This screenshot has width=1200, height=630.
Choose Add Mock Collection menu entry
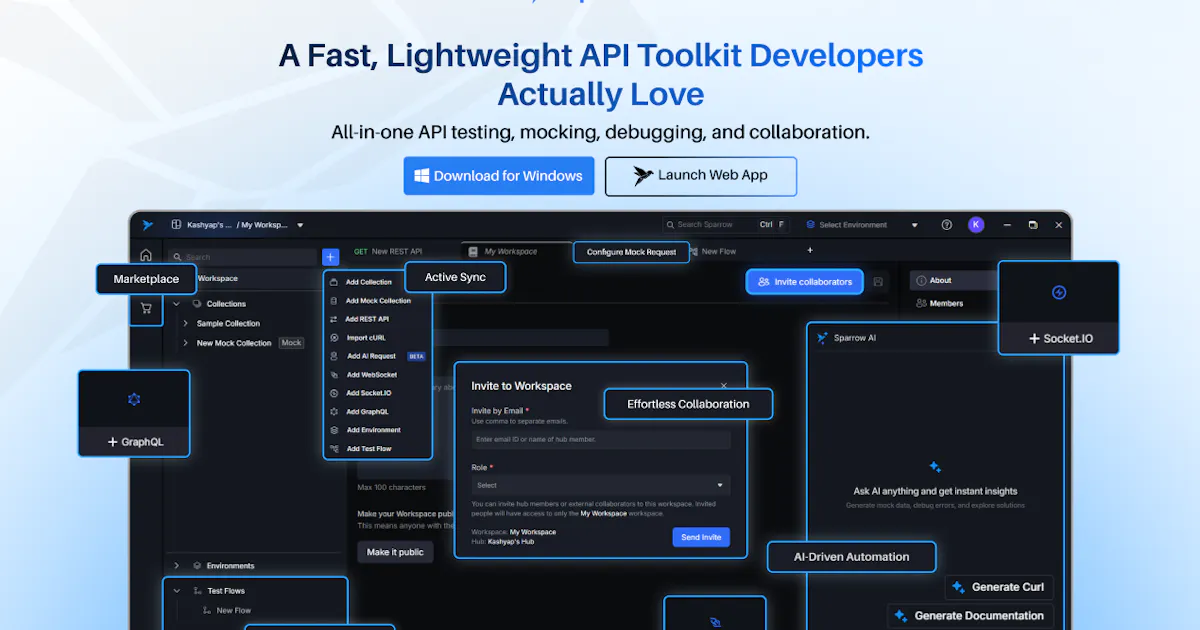377,301
